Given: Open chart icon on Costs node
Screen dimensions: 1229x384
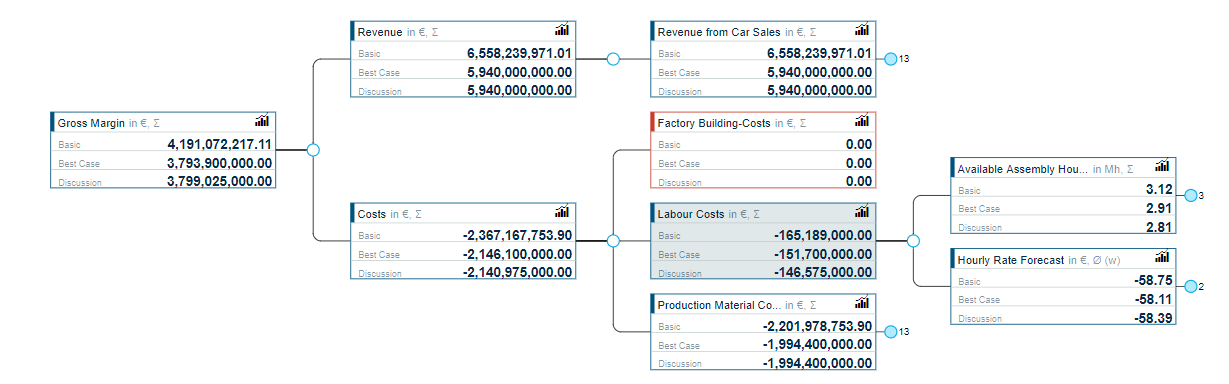Looking at the screenshot, I should 562,212.
